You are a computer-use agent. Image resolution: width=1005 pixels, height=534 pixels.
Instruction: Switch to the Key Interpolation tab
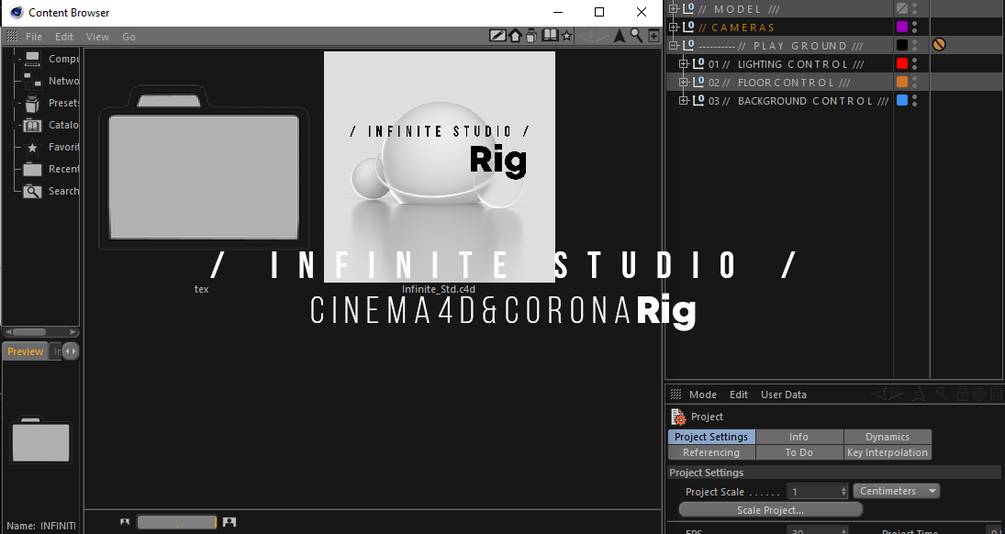(x=887, y=453)
